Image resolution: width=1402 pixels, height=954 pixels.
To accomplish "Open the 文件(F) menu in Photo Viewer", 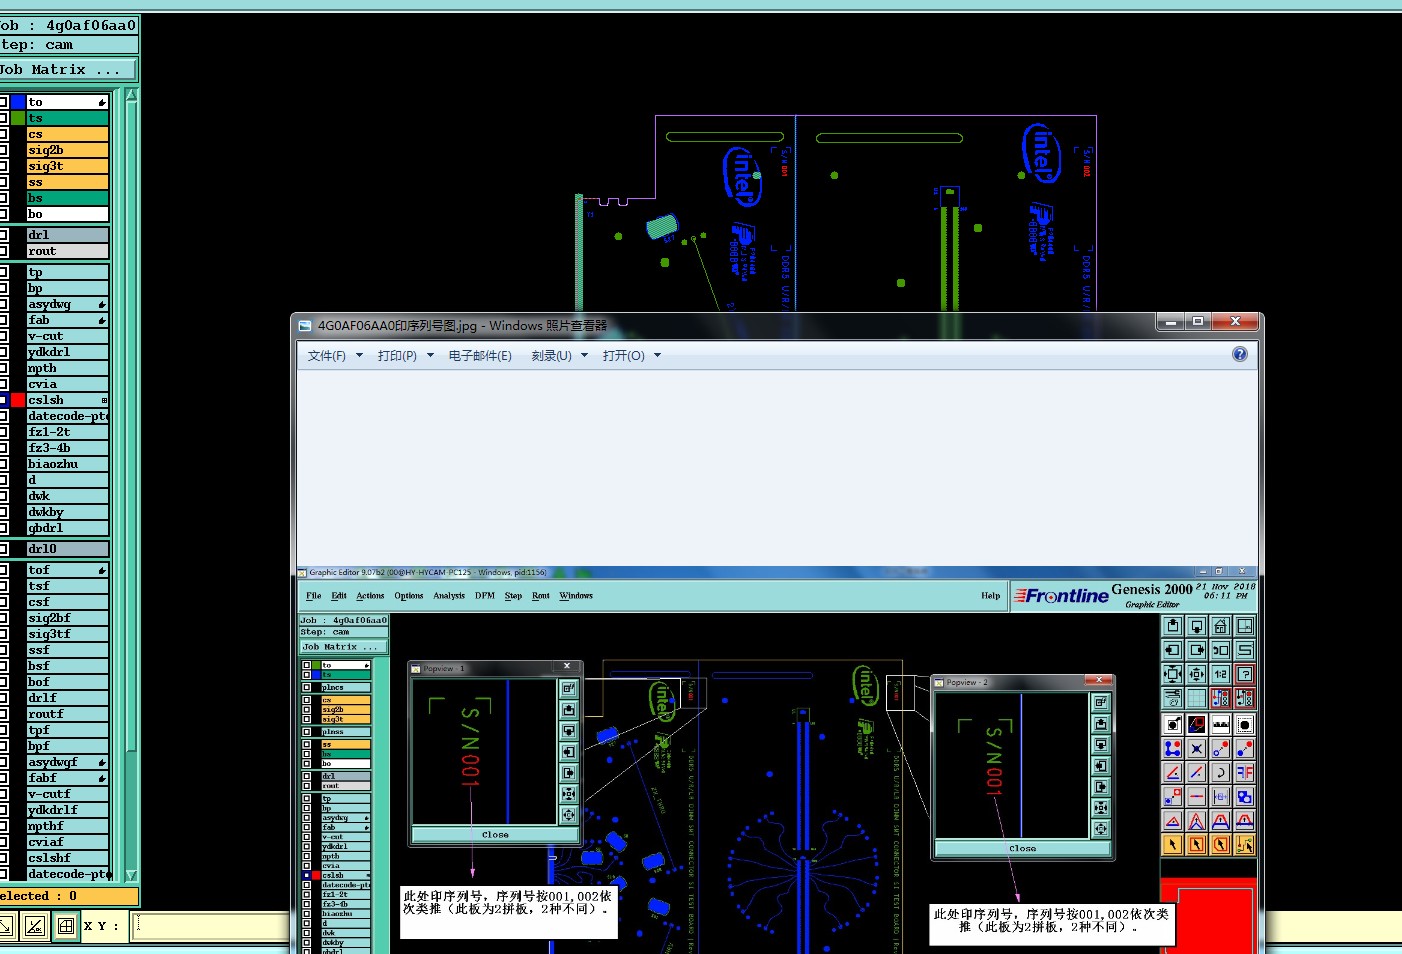I will click(335, 356).
